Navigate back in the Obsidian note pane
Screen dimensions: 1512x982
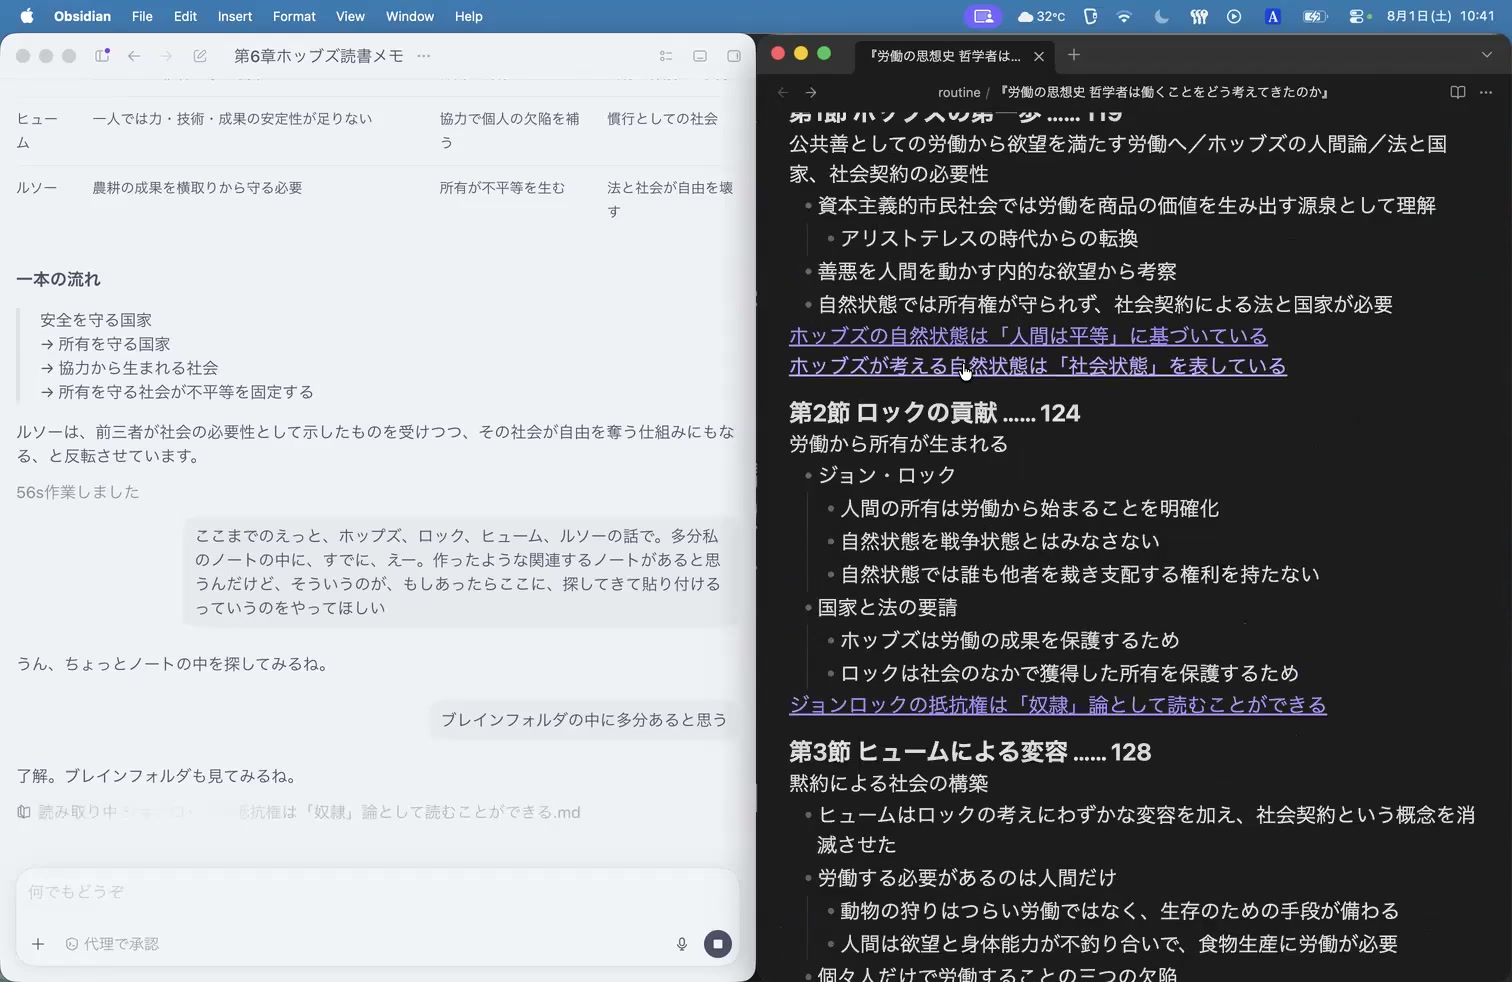pos(783,92)
